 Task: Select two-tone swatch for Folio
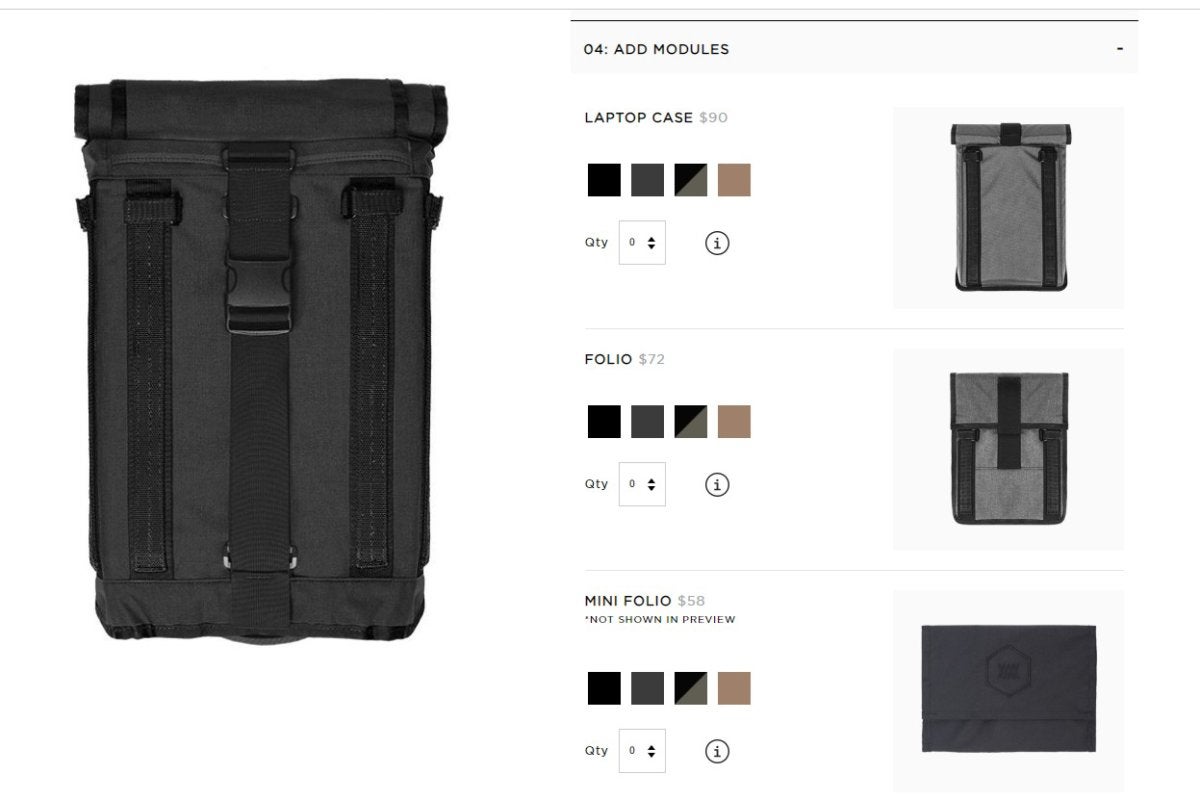point(691,422)
